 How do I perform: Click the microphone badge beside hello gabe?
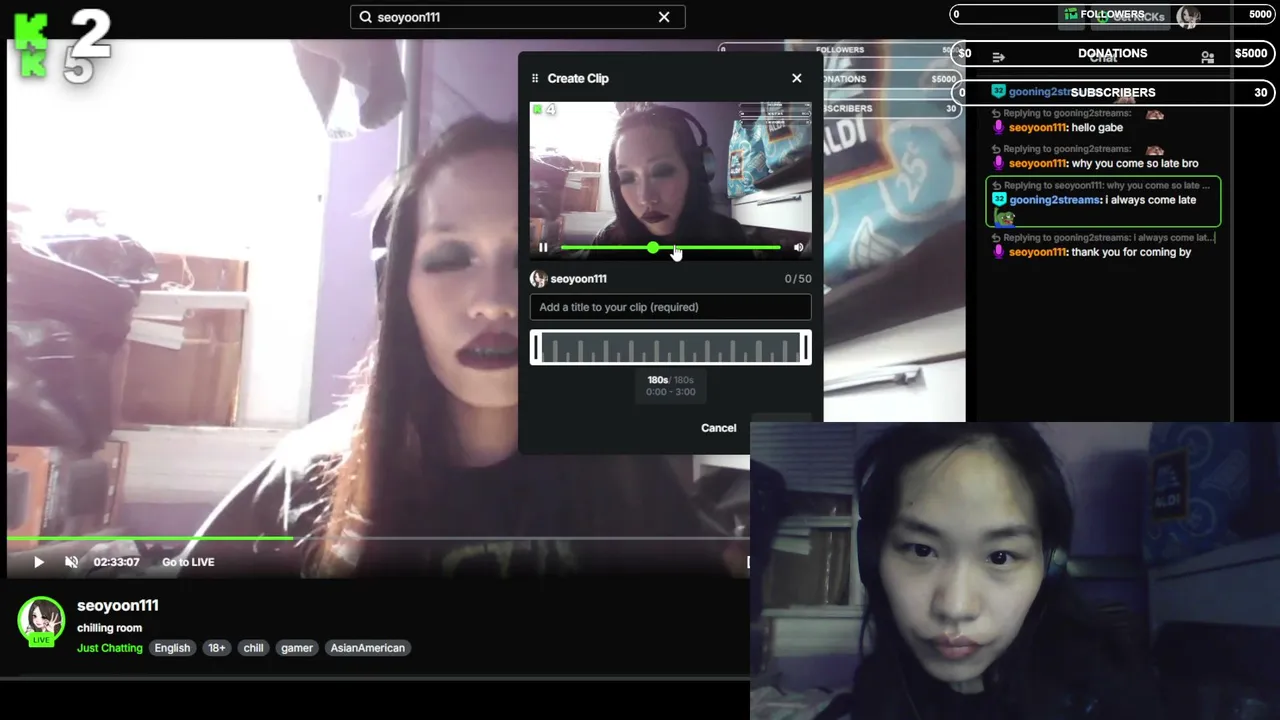coord(997,128)
